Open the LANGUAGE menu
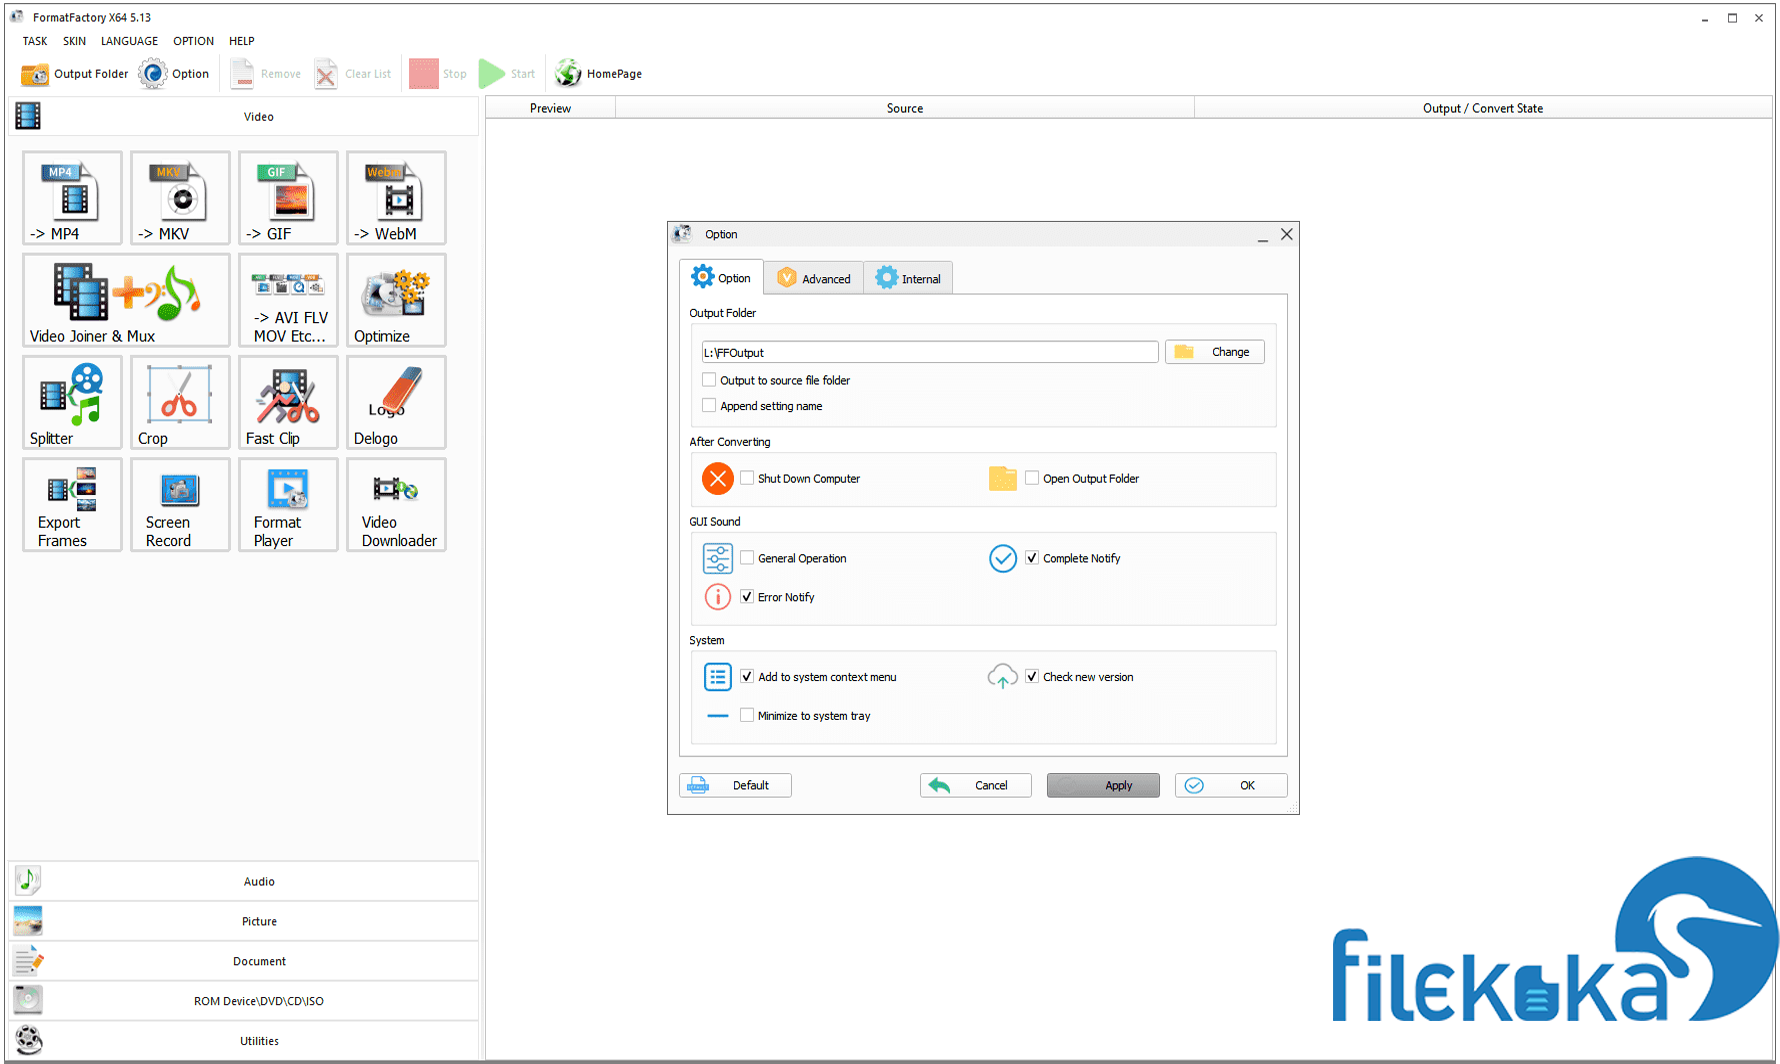The width and height of the screenshot is (1780, 1064). (x=129, y=41)
